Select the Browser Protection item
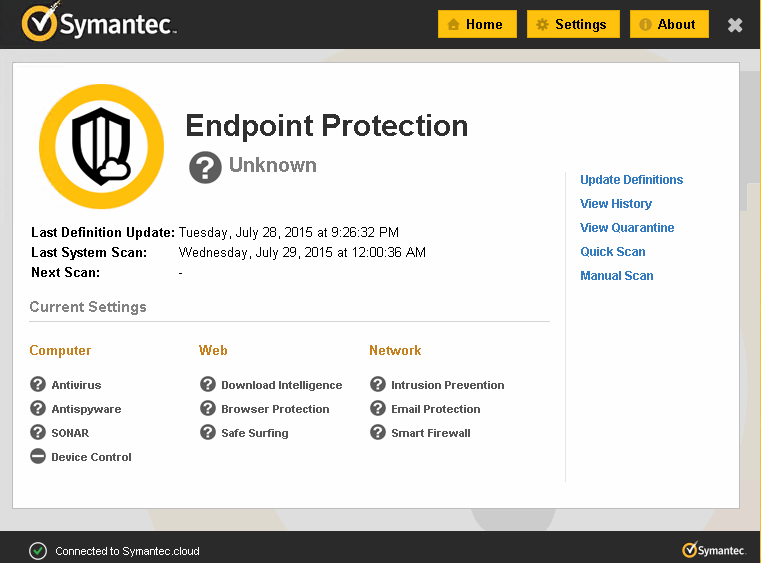The width and height of the screenshot is (761, 563). [275, 409]
